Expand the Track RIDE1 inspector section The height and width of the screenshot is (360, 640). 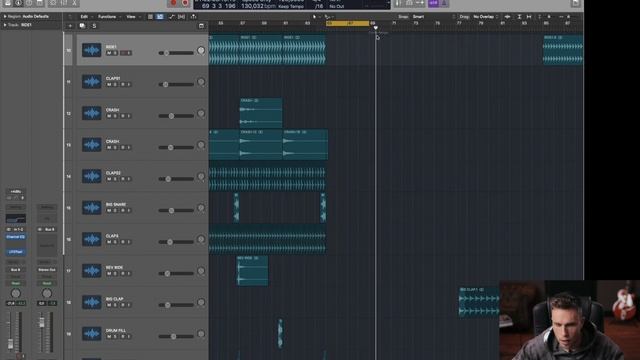click(x=5, y=25)
